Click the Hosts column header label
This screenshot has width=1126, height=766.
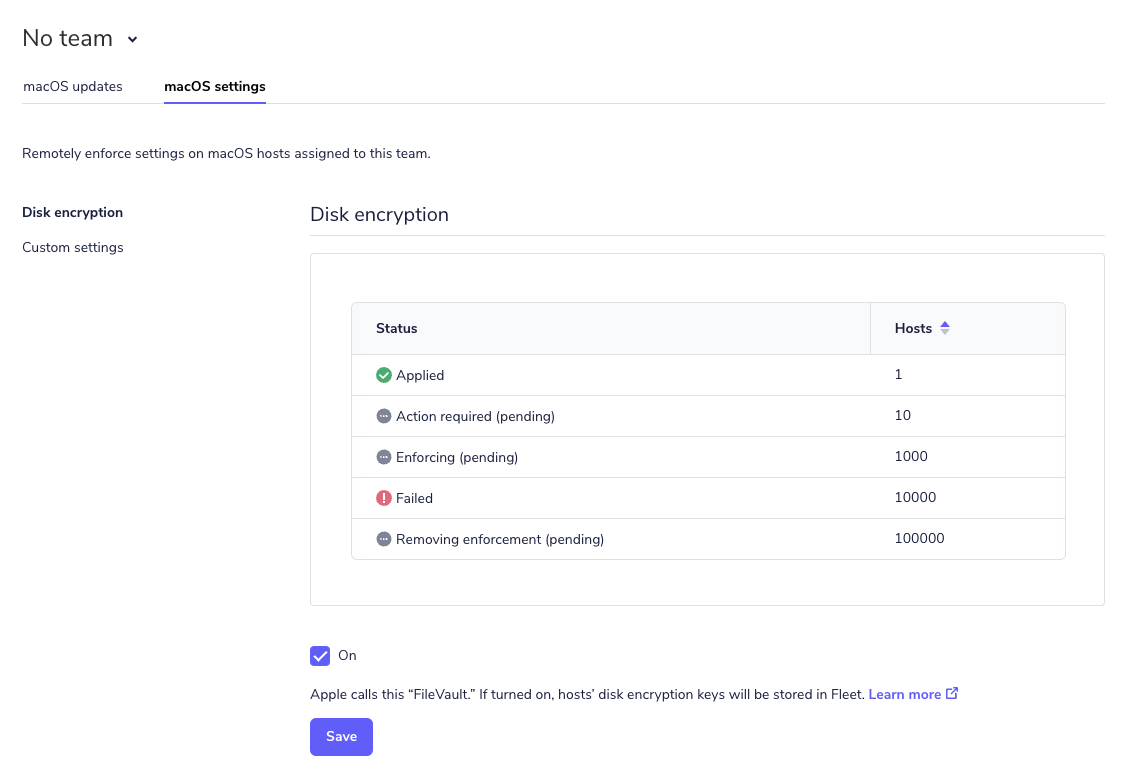pos(913,328)
